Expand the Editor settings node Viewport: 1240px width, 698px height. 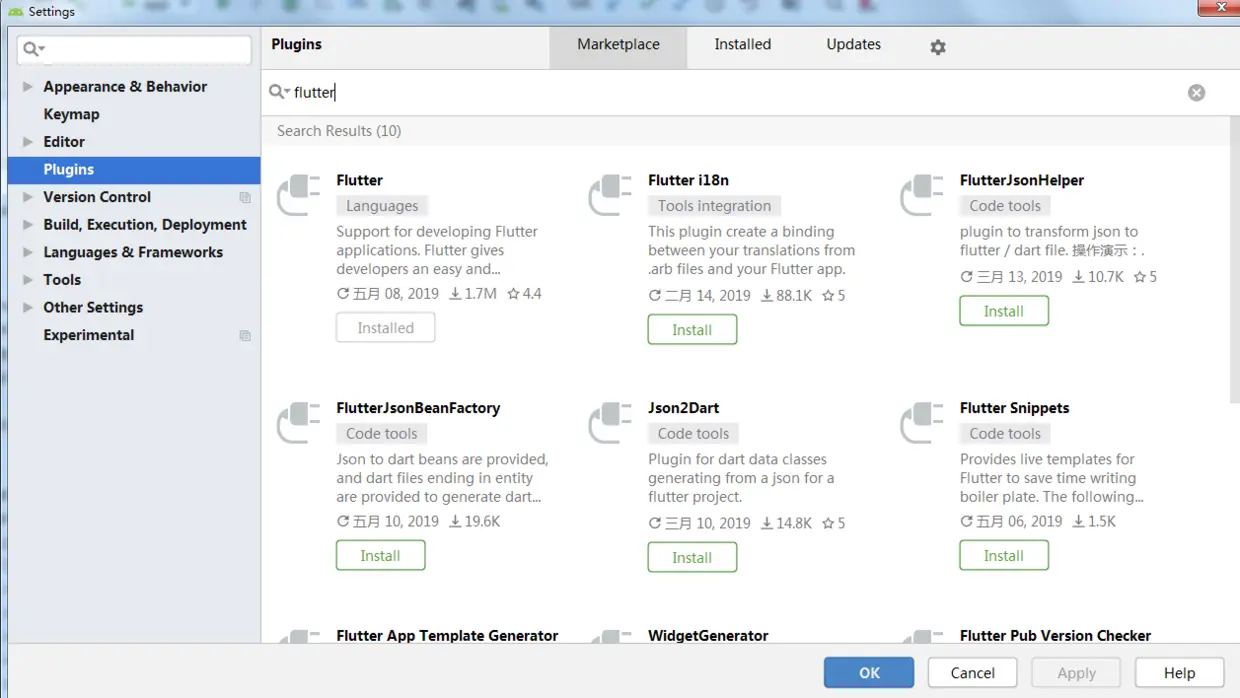[28, 142]
